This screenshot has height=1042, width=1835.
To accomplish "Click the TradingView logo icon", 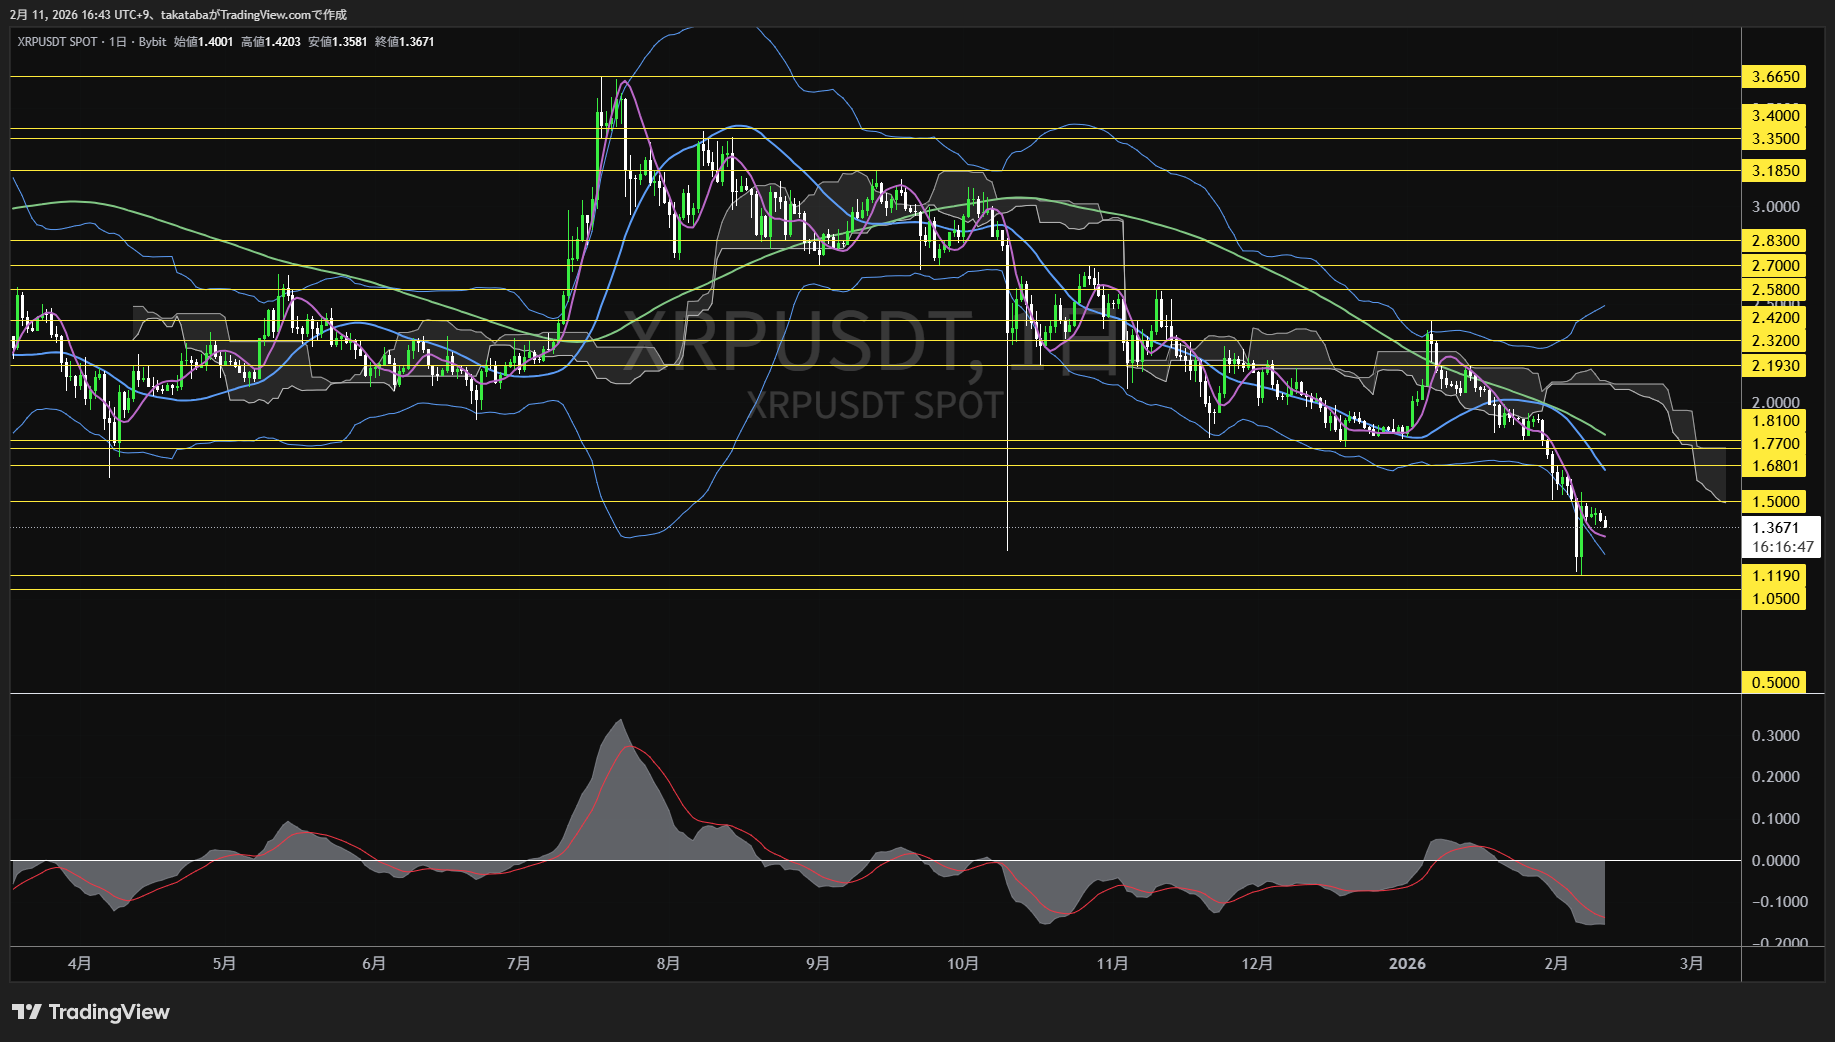I will (x=27, y=1012).
